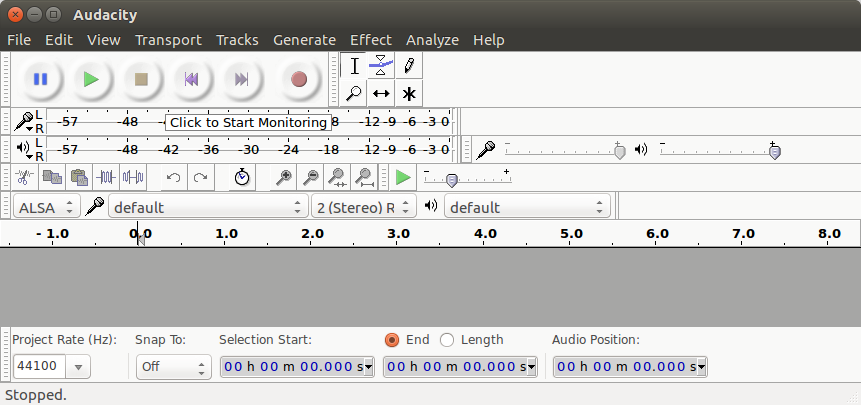Click the Pause transport button
Screen dimensions: 861x405
(x=41, y=80)
